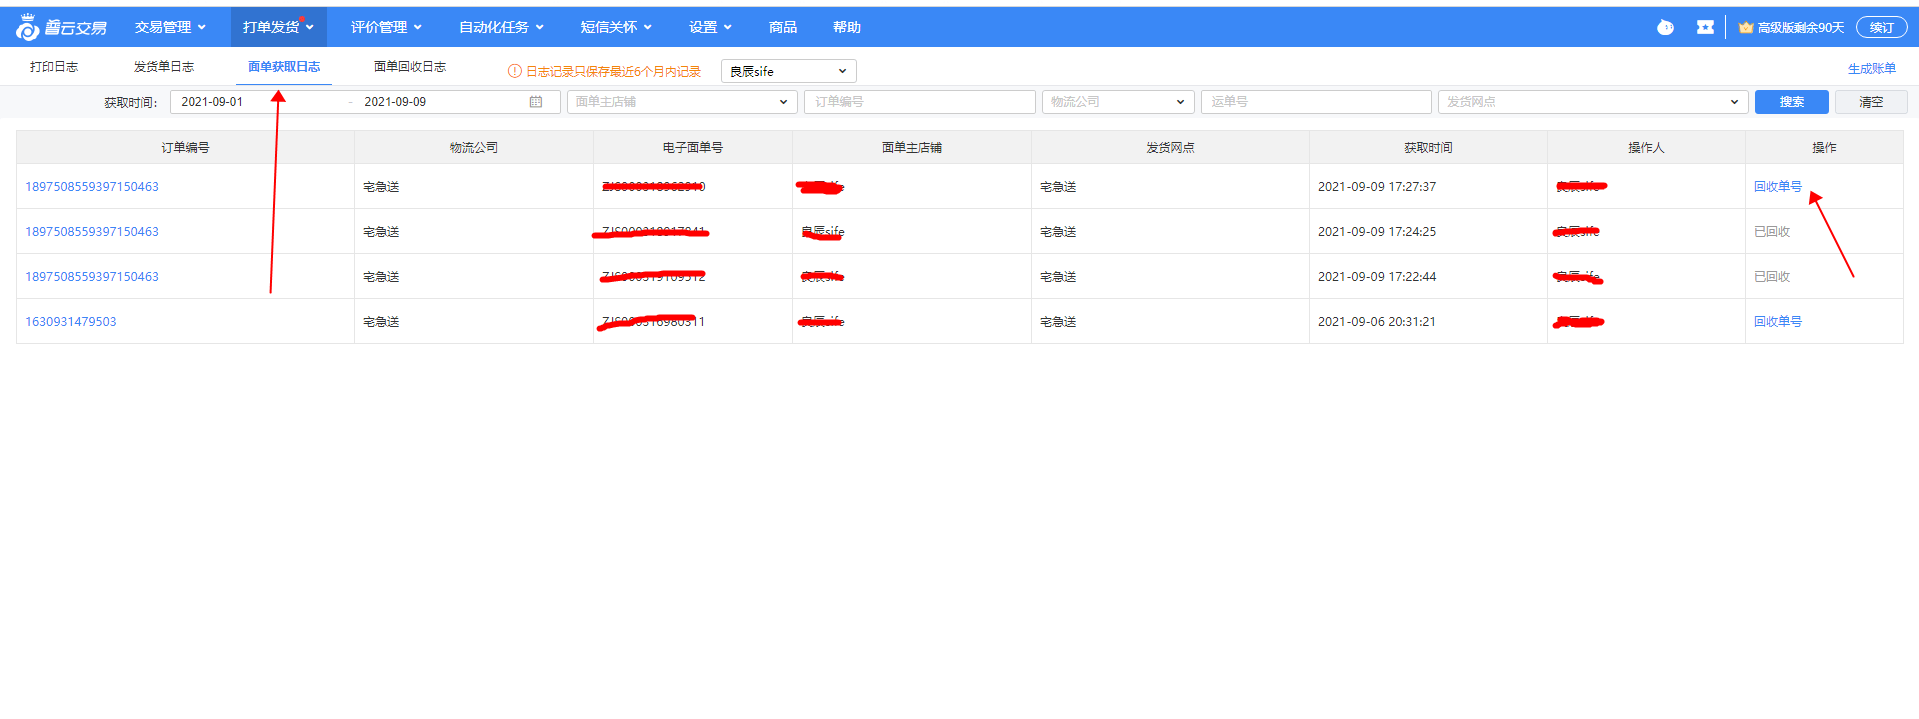1919x719 pixels.
Task: Expand 设置 menu
Action: [710, 27]
